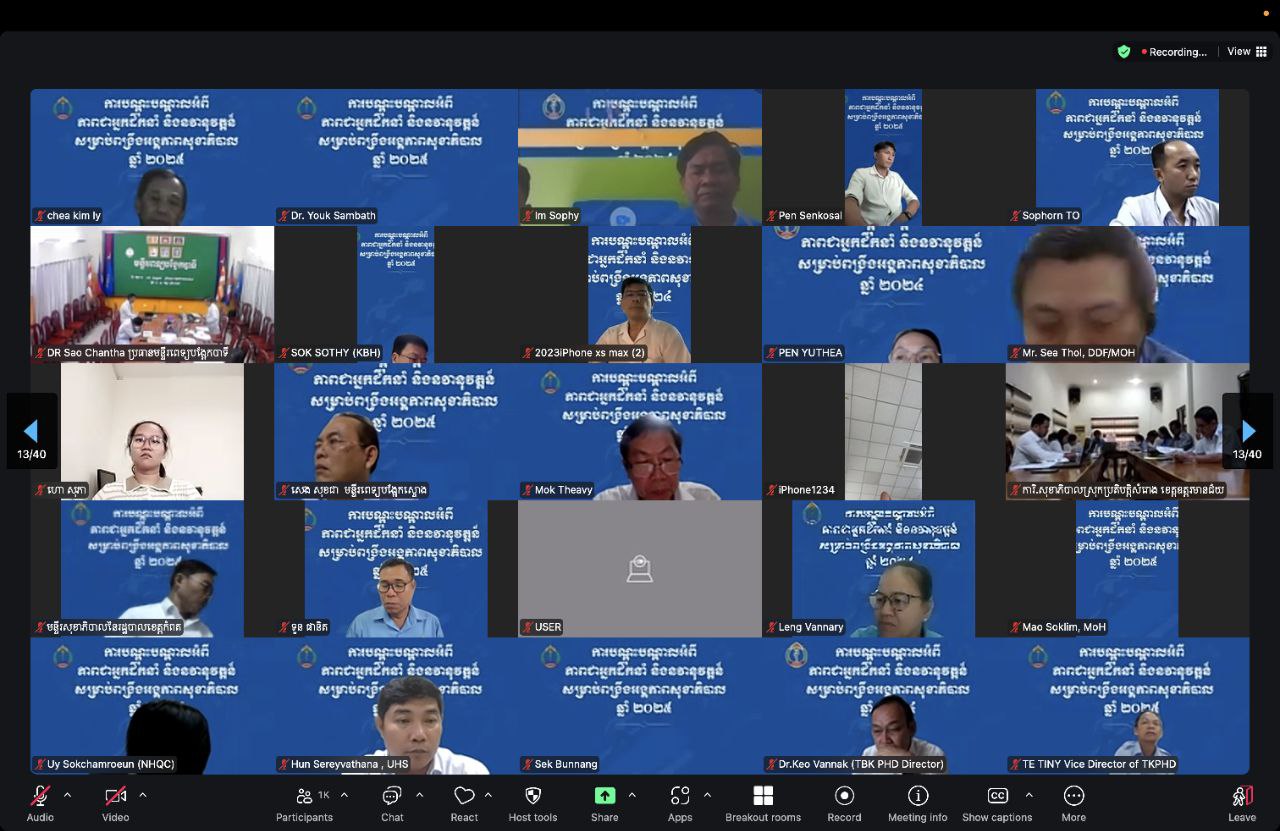Image resolution: width=1280 pixels, height=831 pixels.
Task: Start screen sharing with Share
Action: point(605,803)
